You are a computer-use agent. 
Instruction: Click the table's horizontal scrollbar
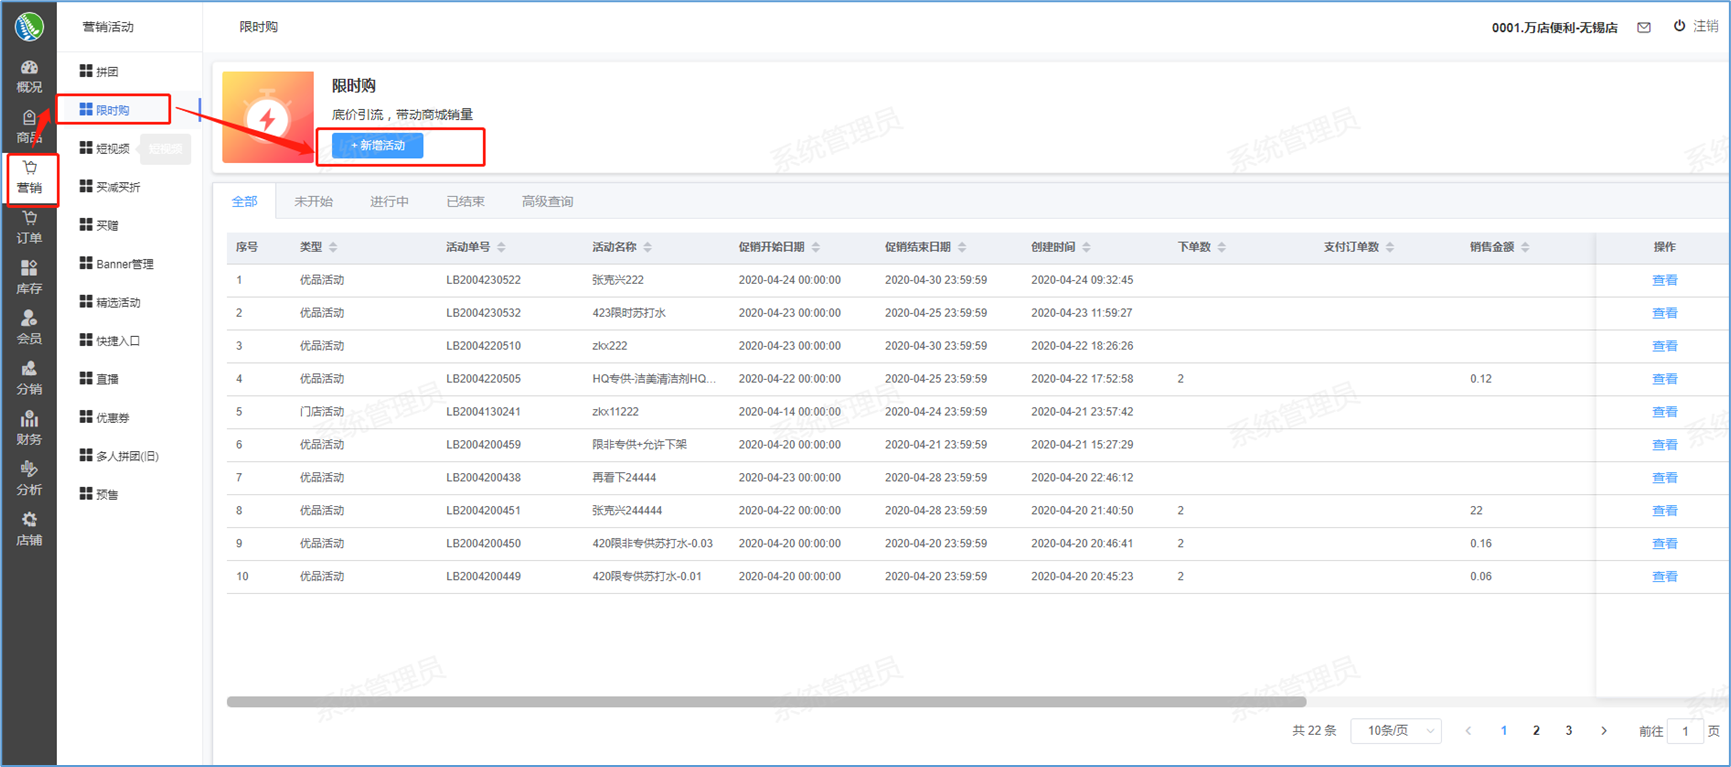click(766, 702)
